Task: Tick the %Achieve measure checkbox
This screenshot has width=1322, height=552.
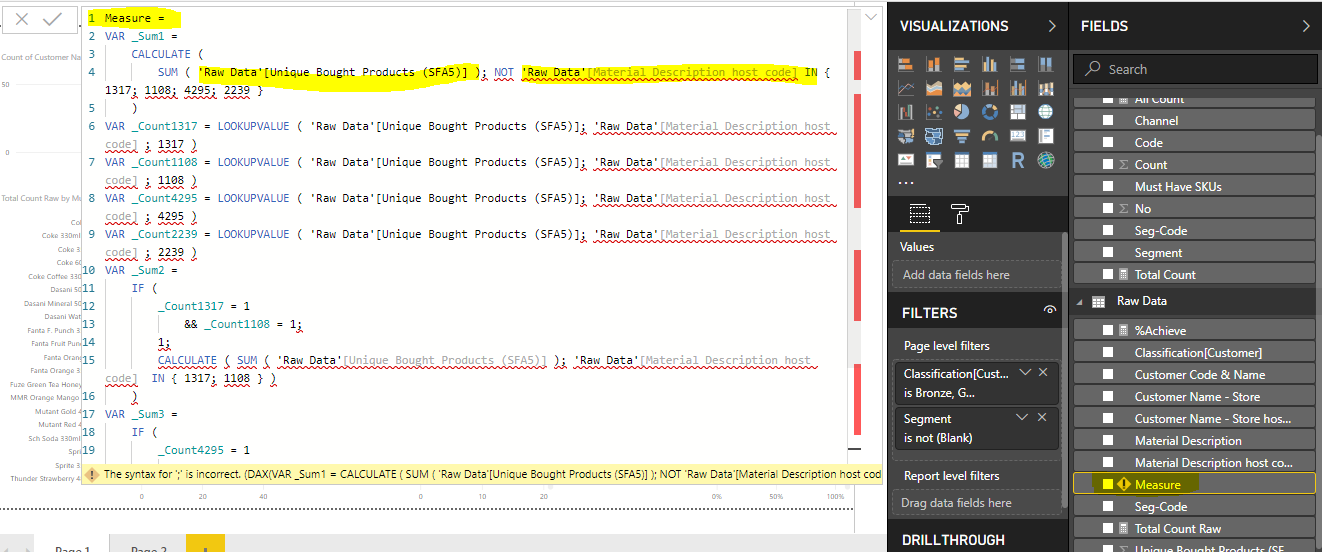Action: 1107,330
